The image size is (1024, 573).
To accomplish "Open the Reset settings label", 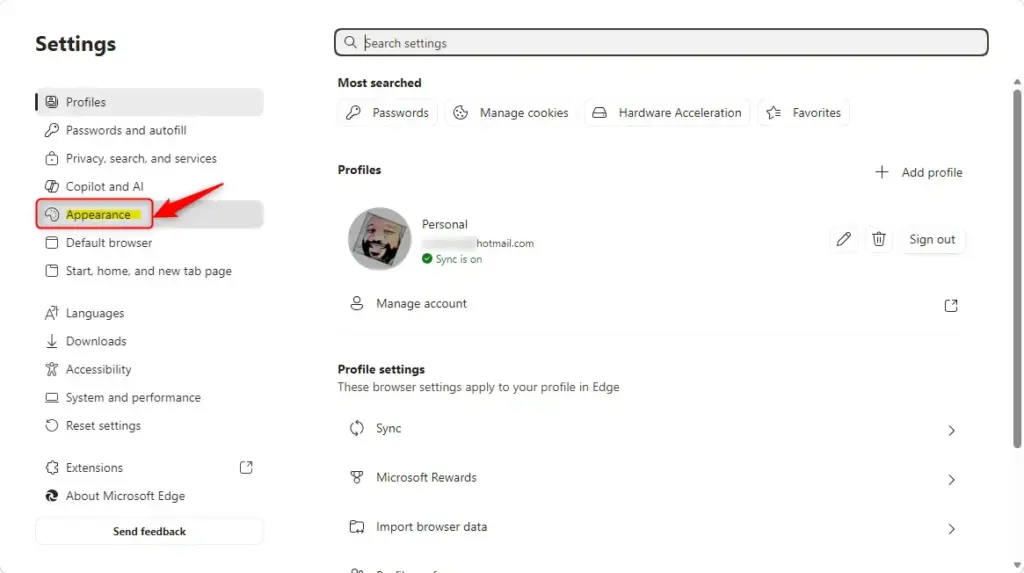I will [103, 425].
